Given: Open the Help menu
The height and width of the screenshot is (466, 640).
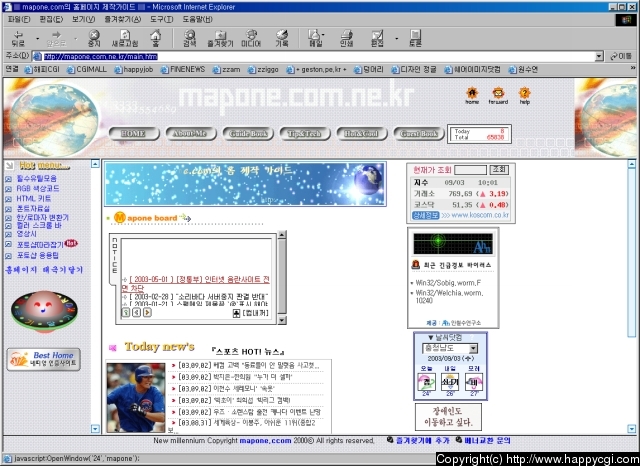Looking at the screenshot, I should tap(197, 19).
